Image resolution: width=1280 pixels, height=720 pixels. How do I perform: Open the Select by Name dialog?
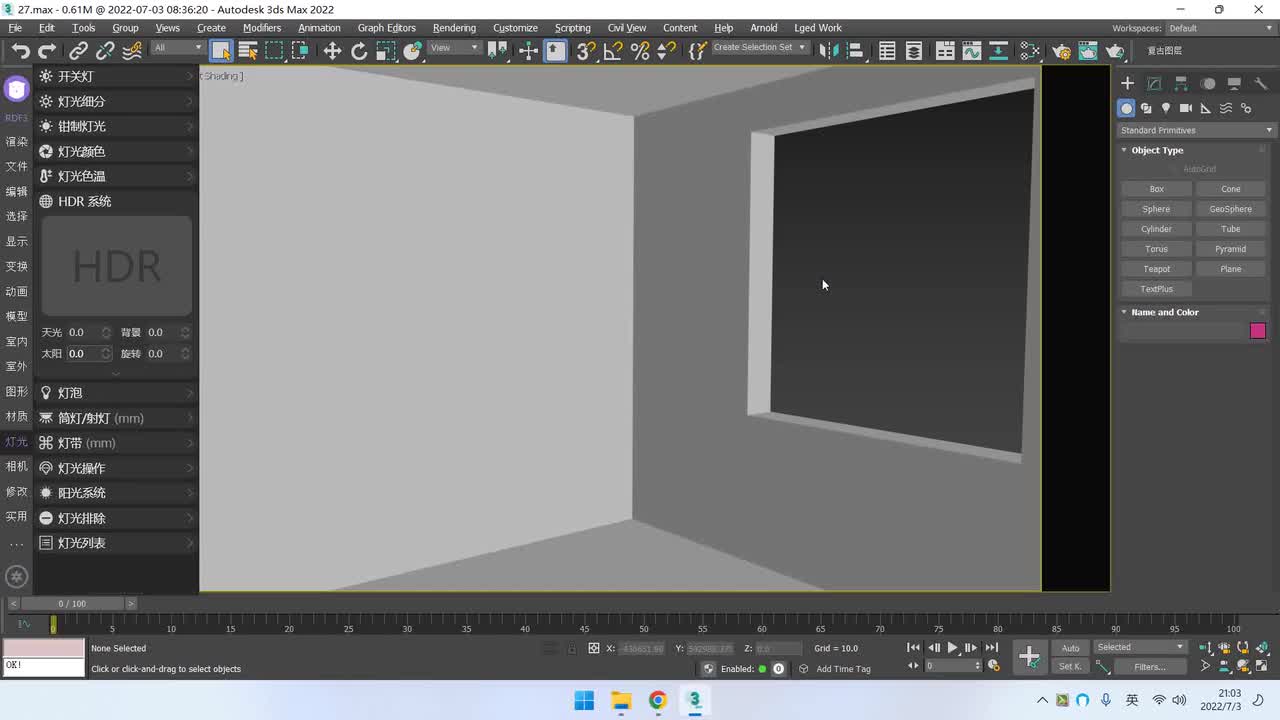click(248, 51)
